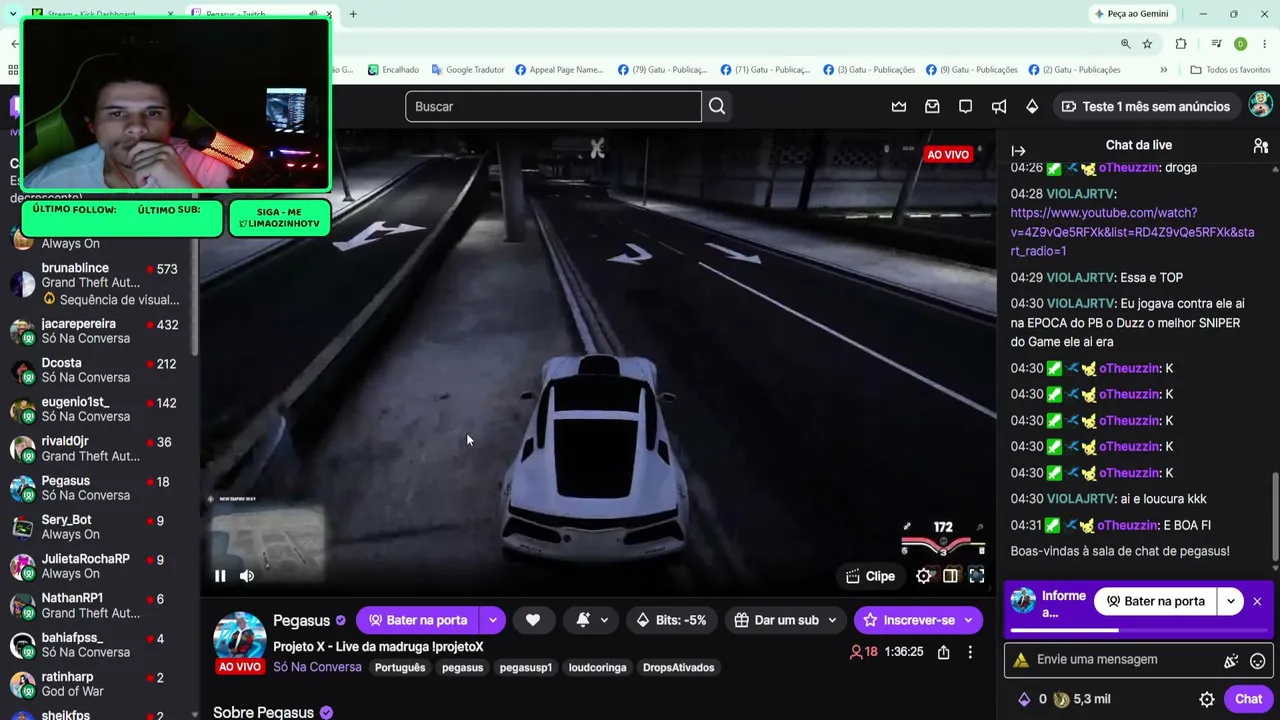Send message with the Chat button
Image resolution: width=1280 pixels, height=720 pixels.
pos(1248,699)
